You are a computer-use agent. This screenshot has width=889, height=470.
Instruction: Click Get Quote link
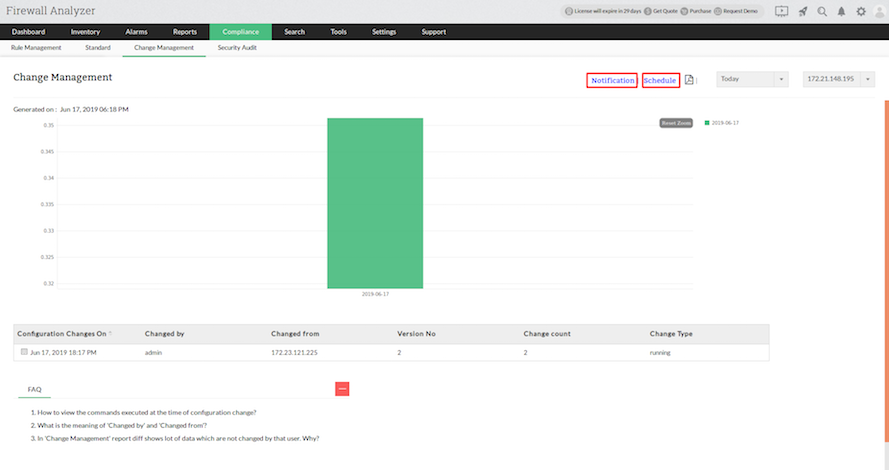coord(661,11)
